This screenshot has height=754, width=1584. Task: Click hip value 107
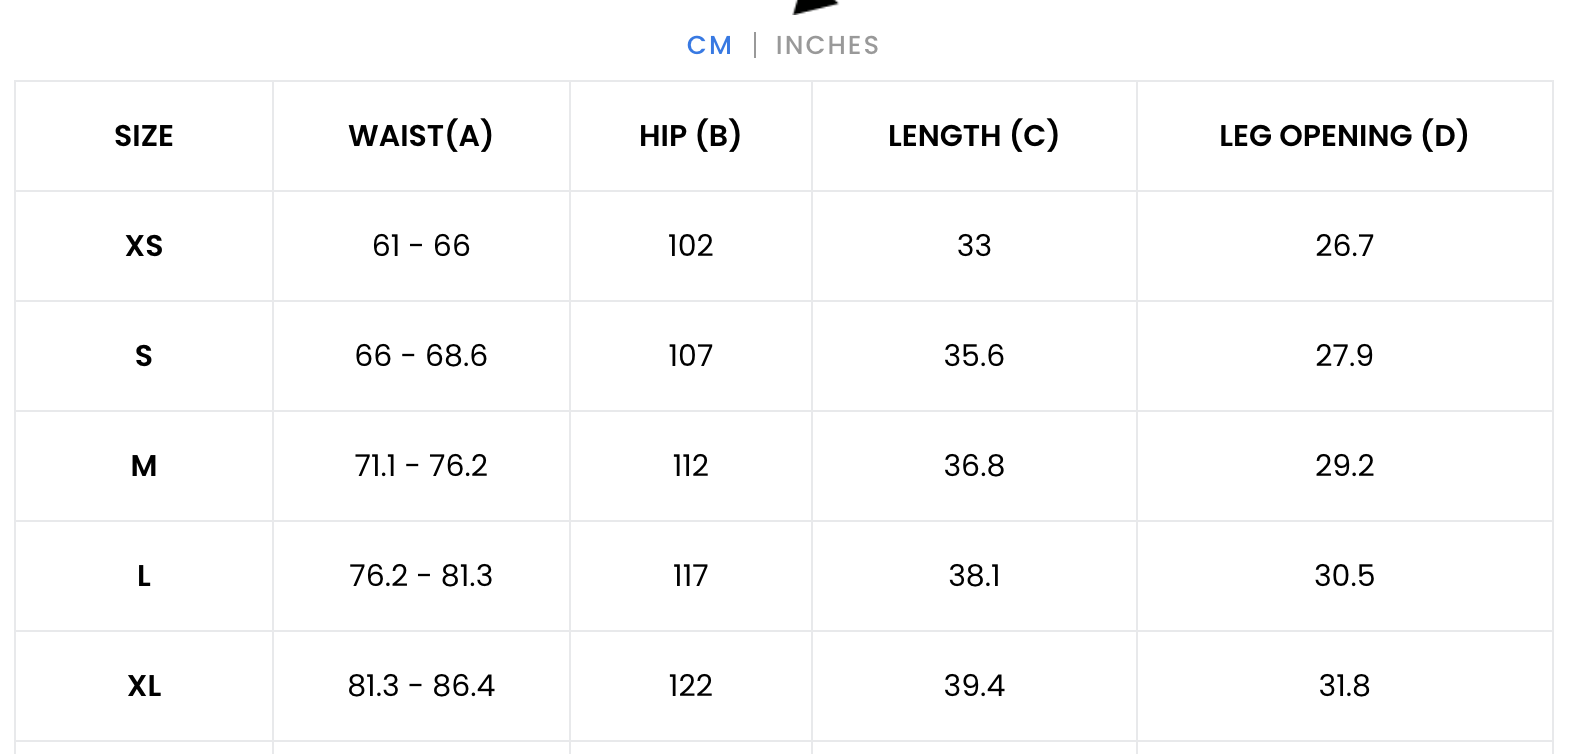(690, 356)
